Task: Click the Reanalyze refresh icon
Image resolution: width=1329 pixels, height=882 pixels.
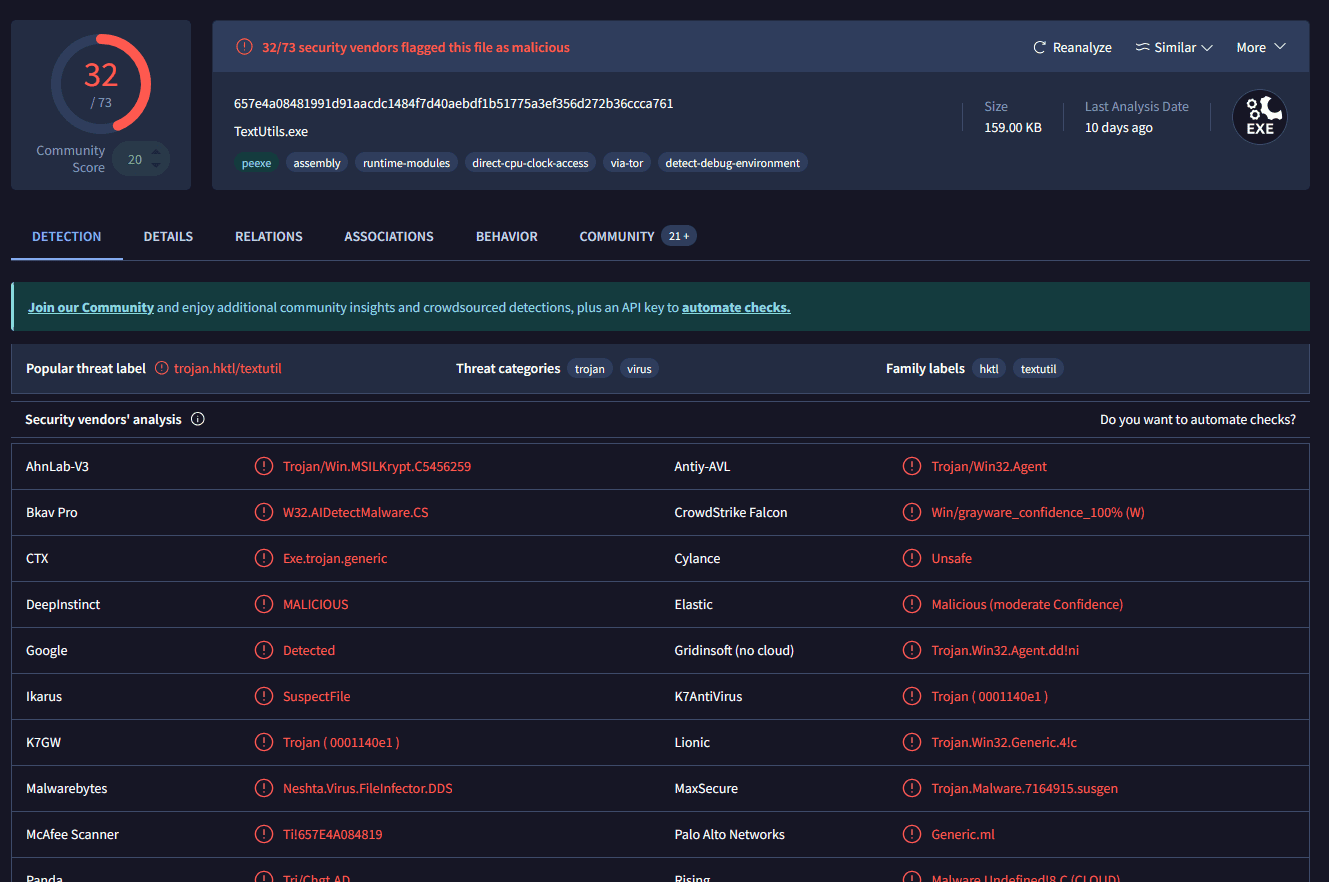Action: 1040,48
